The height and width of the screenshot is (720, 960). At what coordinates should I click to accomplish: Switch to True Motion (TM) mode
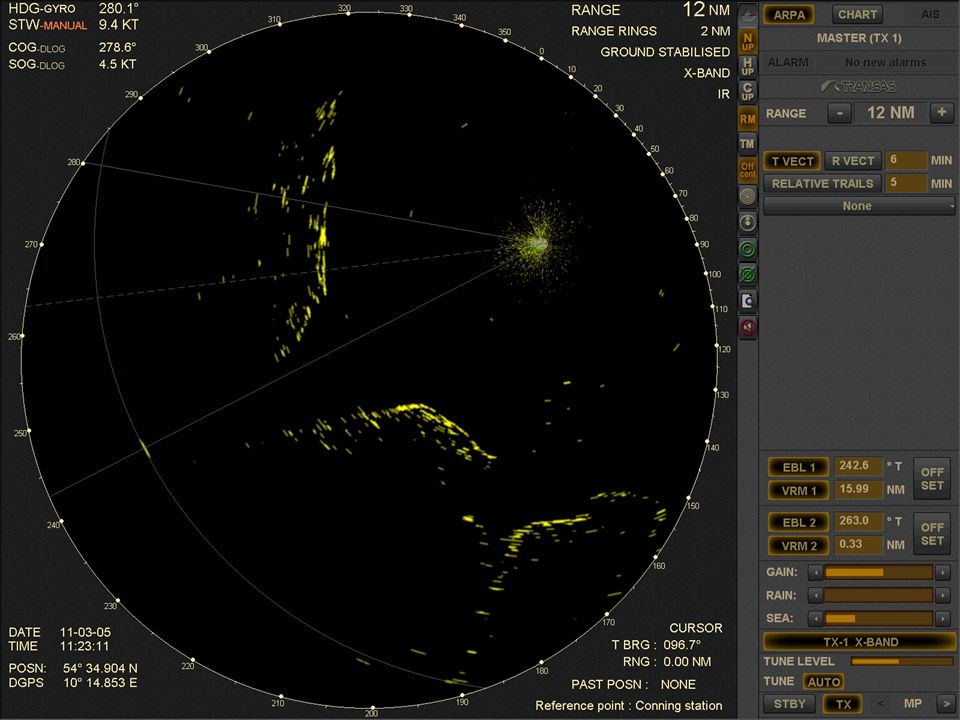pos(748,144)
